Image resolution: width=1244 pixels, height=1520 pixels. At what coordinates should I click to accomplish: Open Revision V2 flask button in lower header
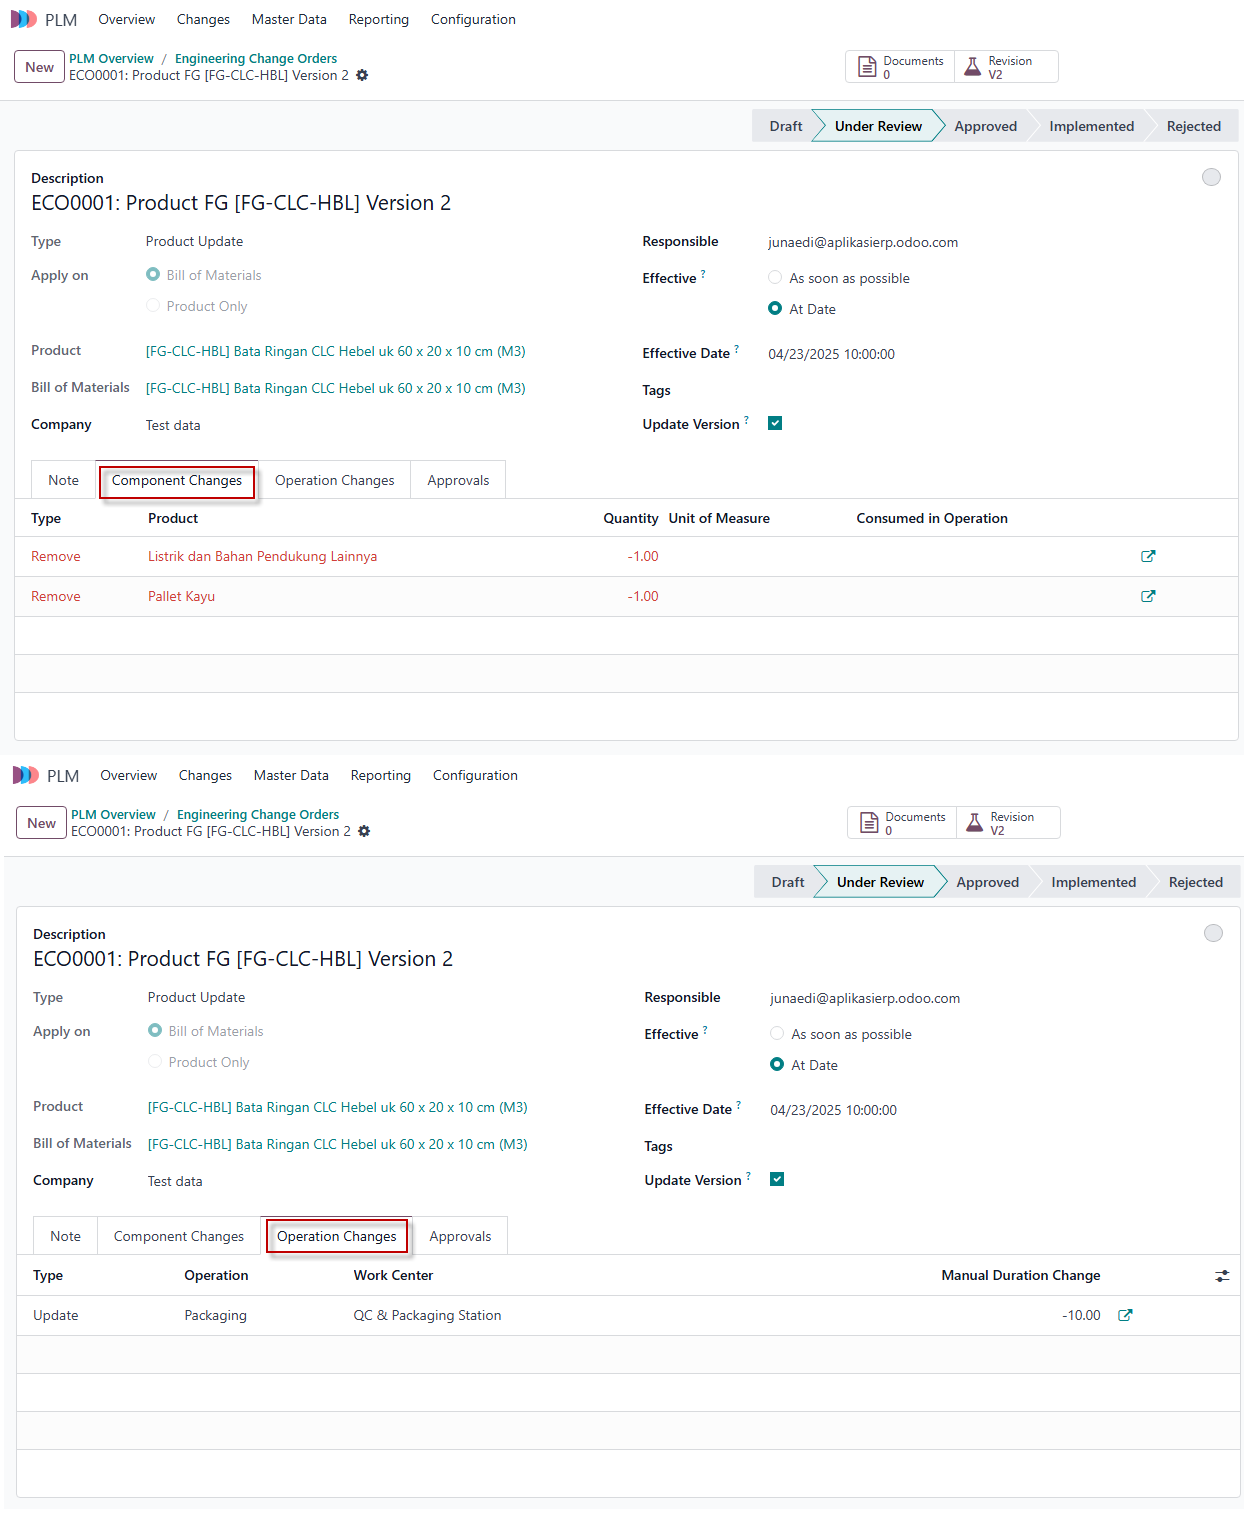1008,823
